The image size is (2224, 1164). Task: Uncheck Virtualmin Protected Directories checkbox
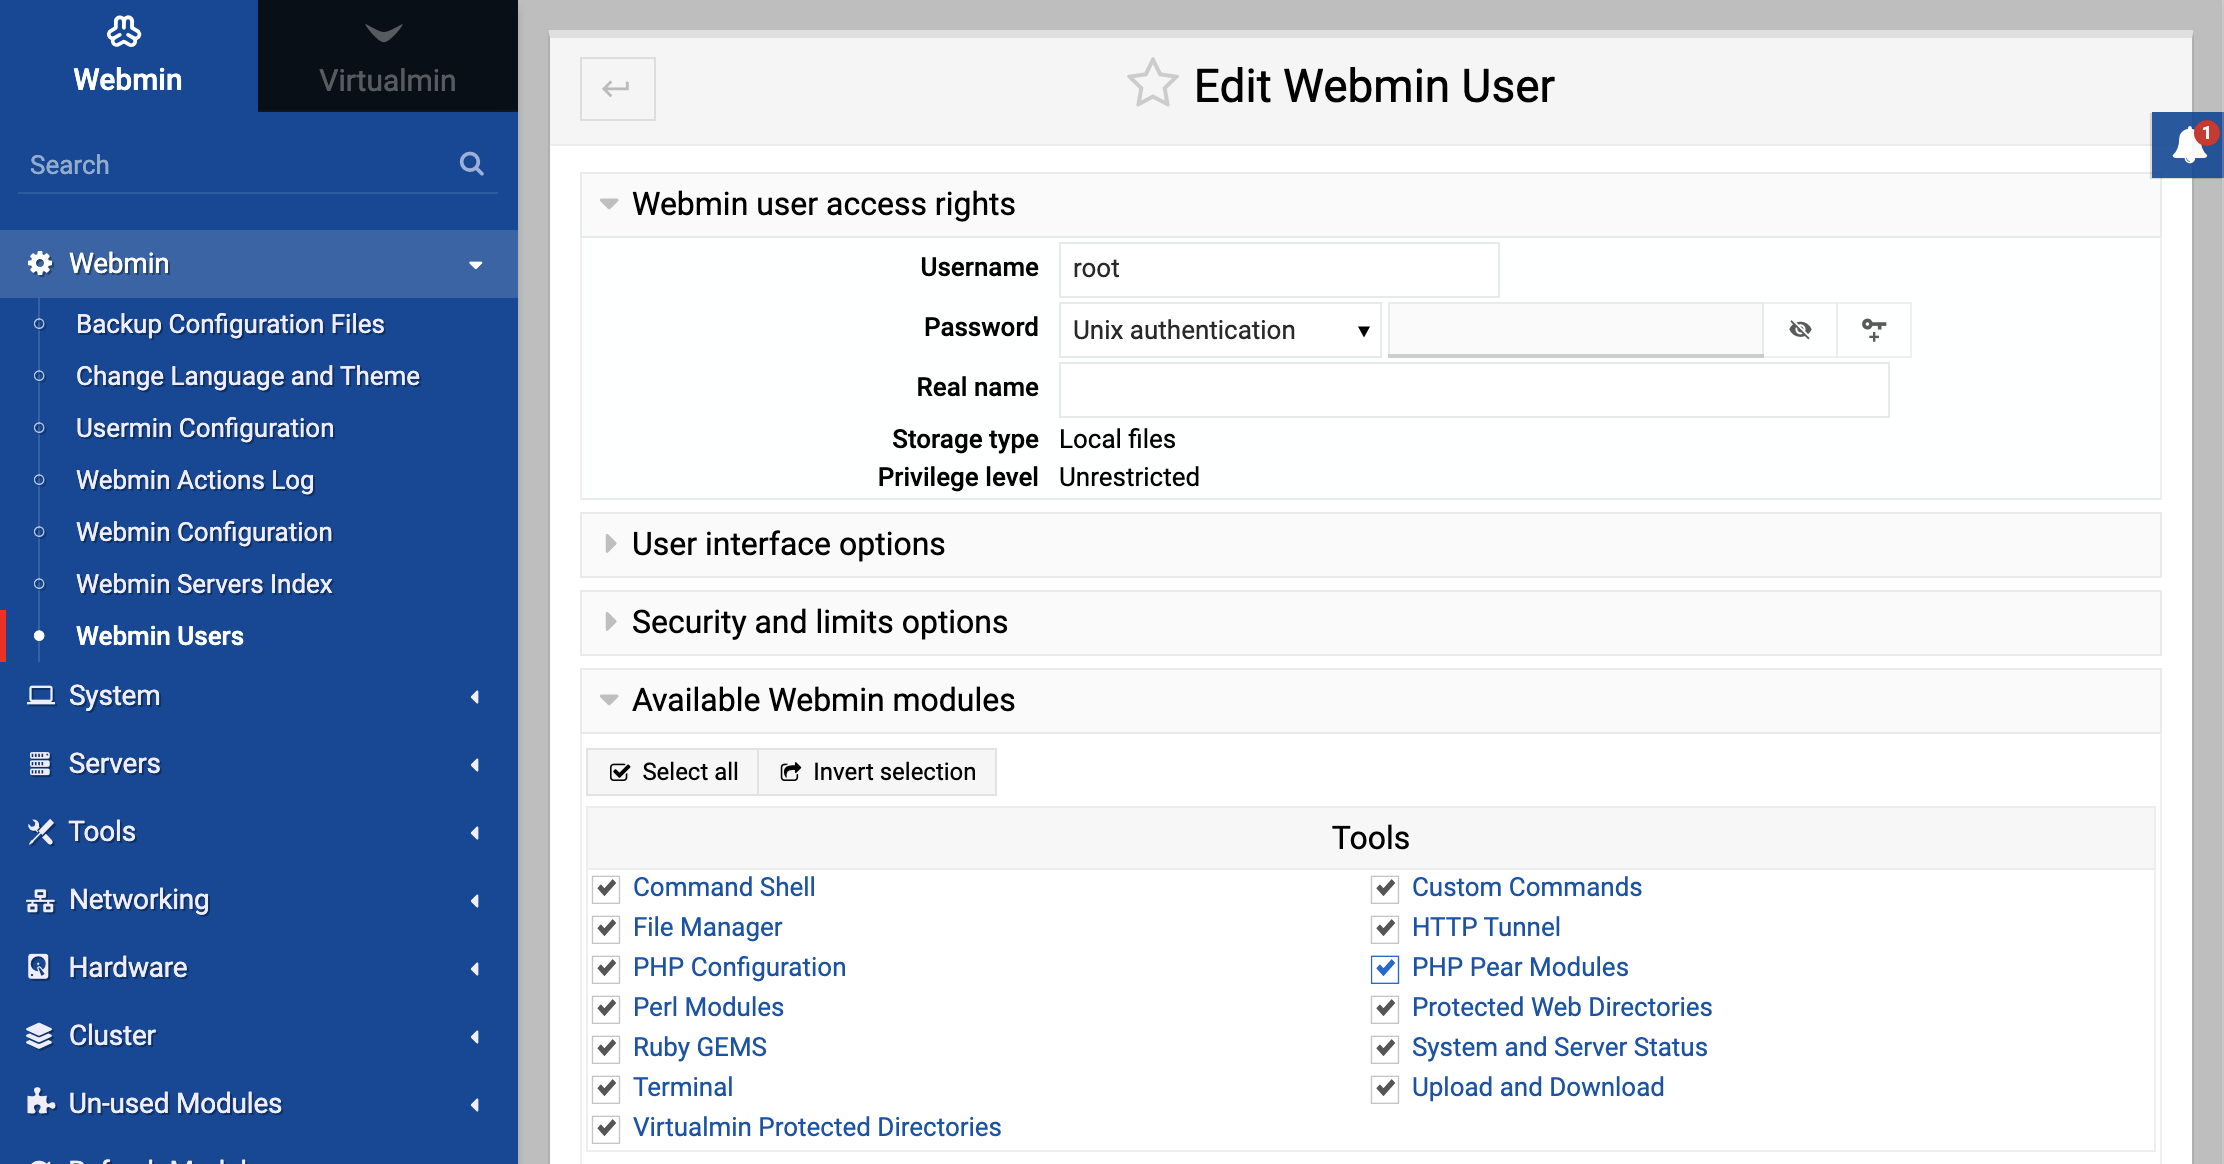click(606, 1128)
